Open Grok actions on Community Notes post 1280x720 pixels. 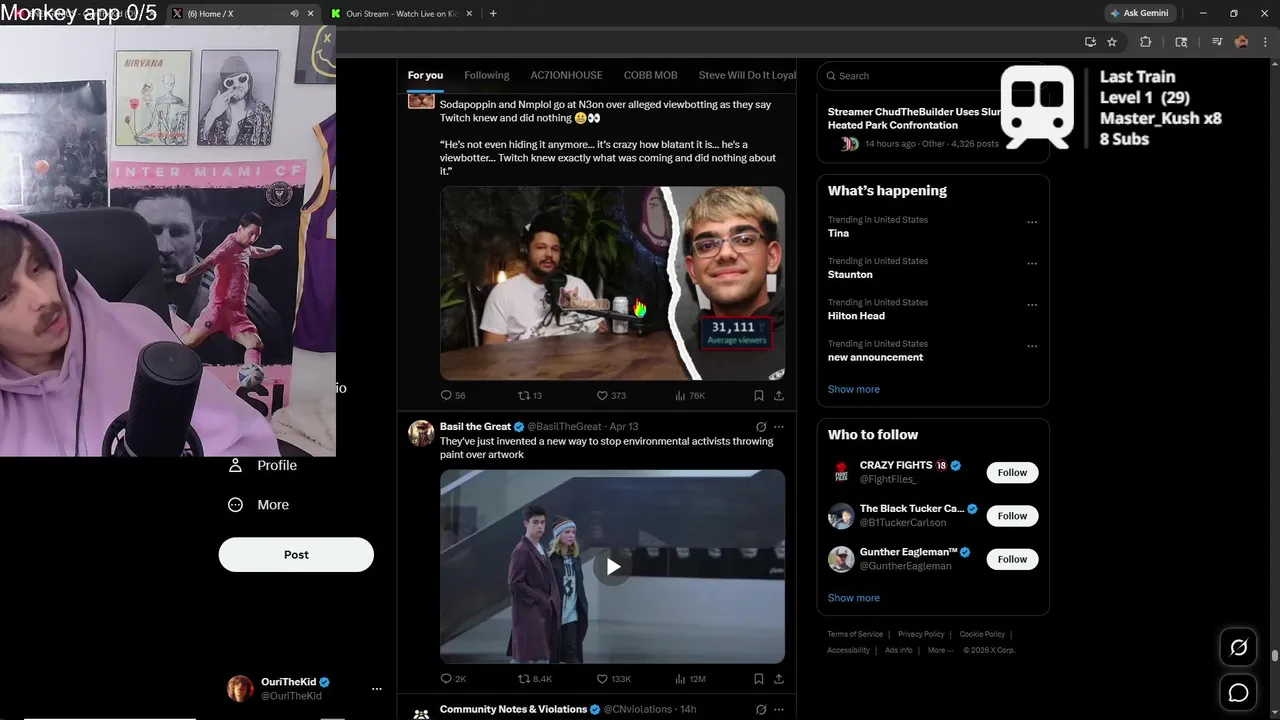[761, 710]
